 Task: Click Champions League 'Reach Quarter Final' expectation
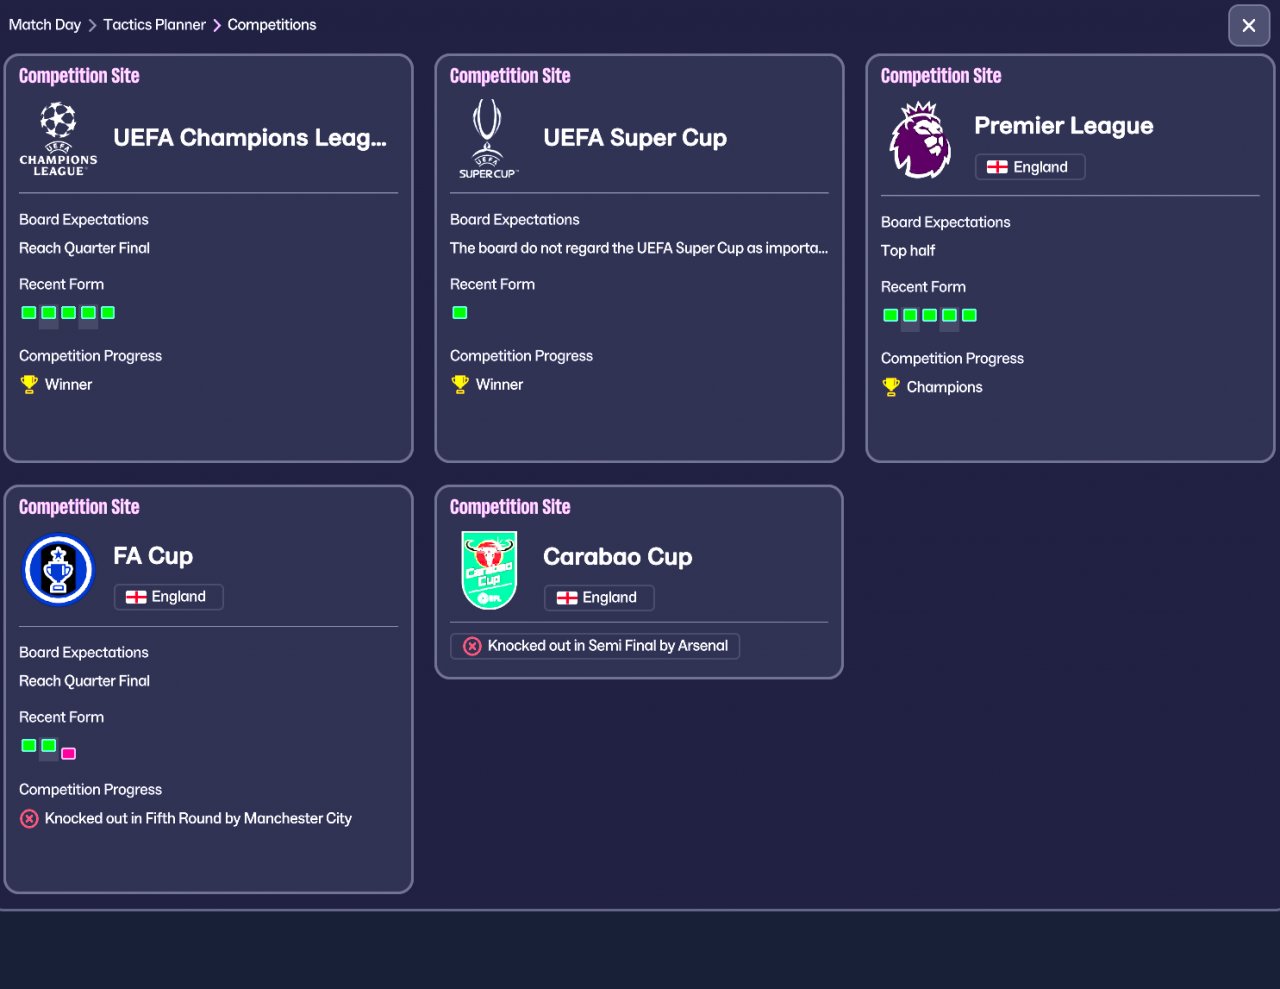coord(85,248)
